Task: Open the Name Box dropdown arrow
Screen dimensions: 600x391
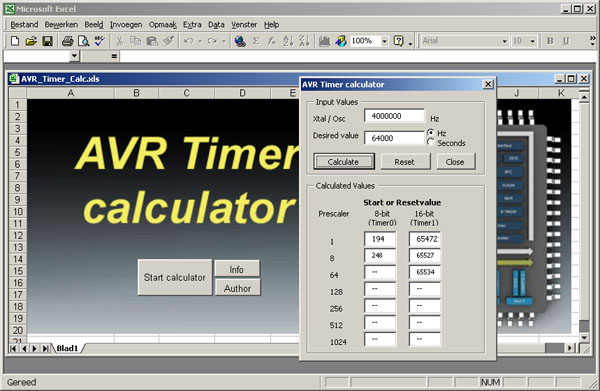Action: click(74, 56)
